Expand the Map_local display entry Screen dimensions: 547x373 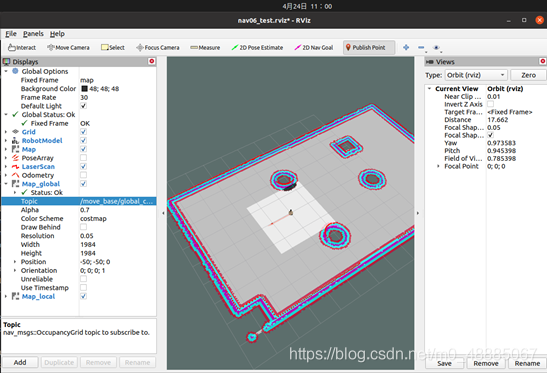coord(6,296)
